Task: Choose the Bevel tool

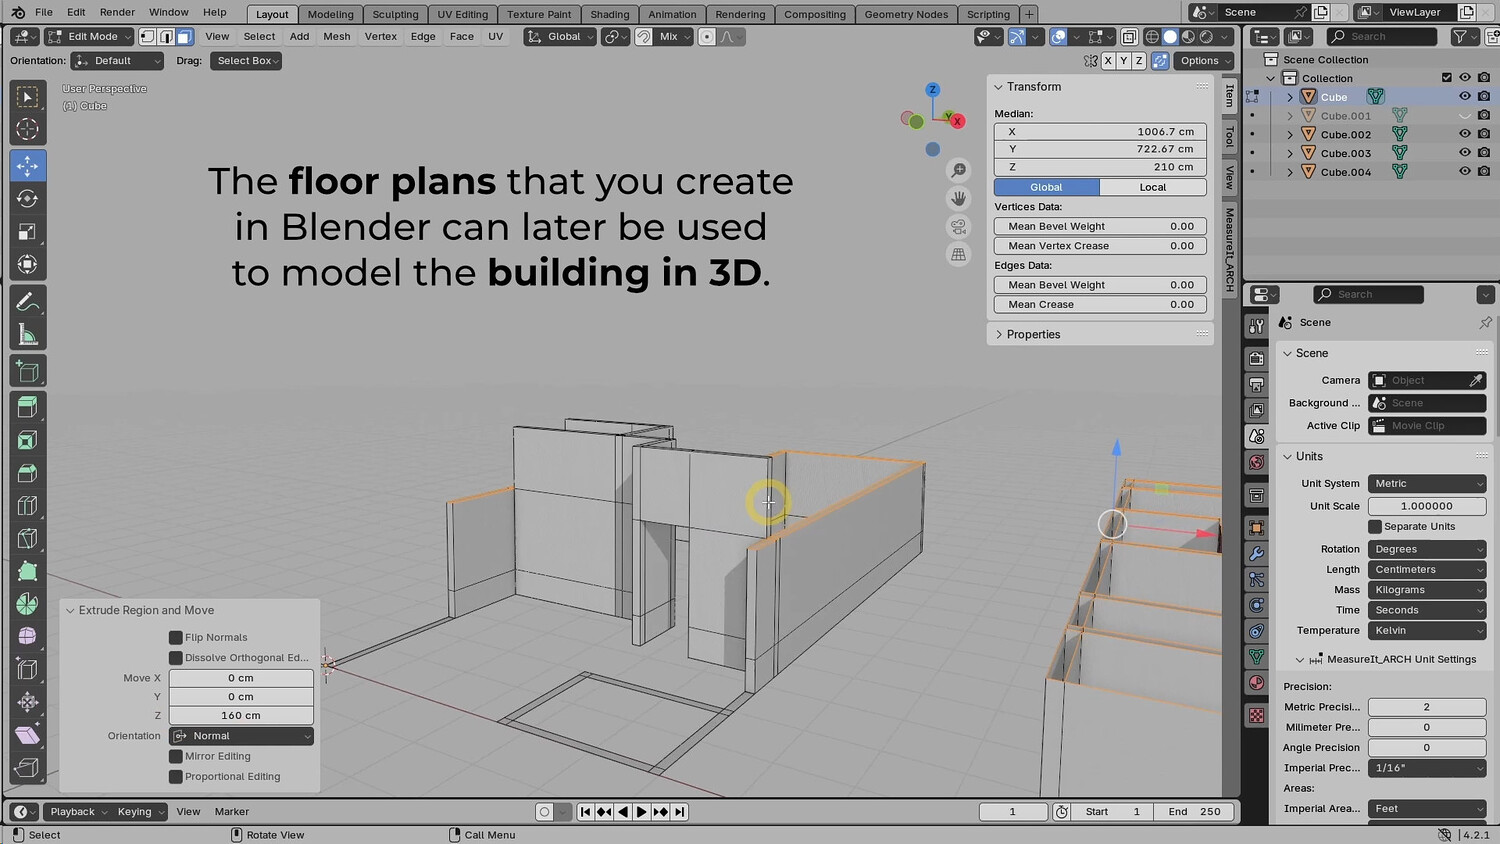Action: [27, 473]
